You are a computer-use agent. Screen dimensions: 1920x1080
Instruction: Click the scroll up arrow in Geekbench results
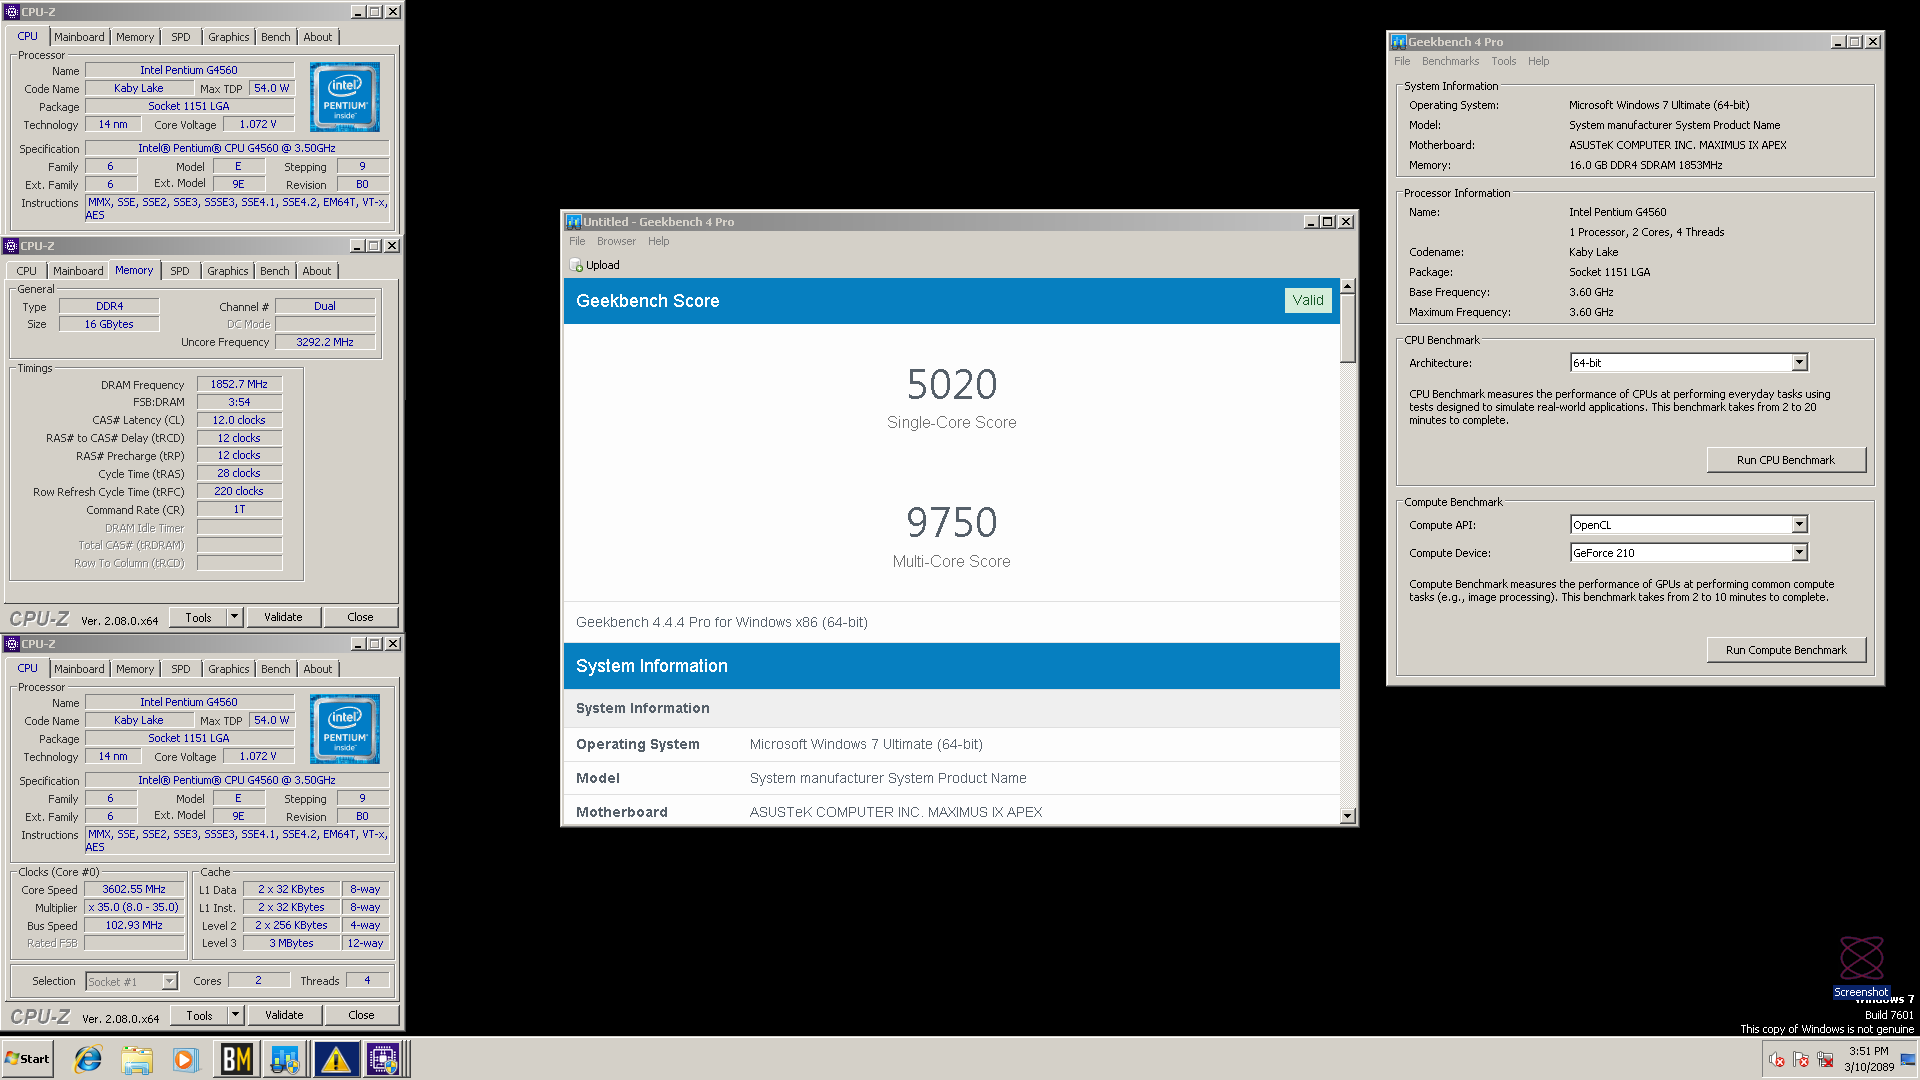pyautogui.click(x=1347, y=286)
